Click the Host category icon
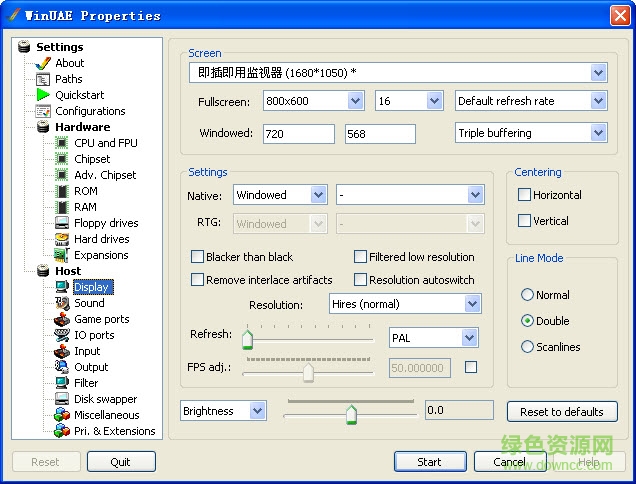The width and height of the screenshot is (636, 484). click(43, 271)
